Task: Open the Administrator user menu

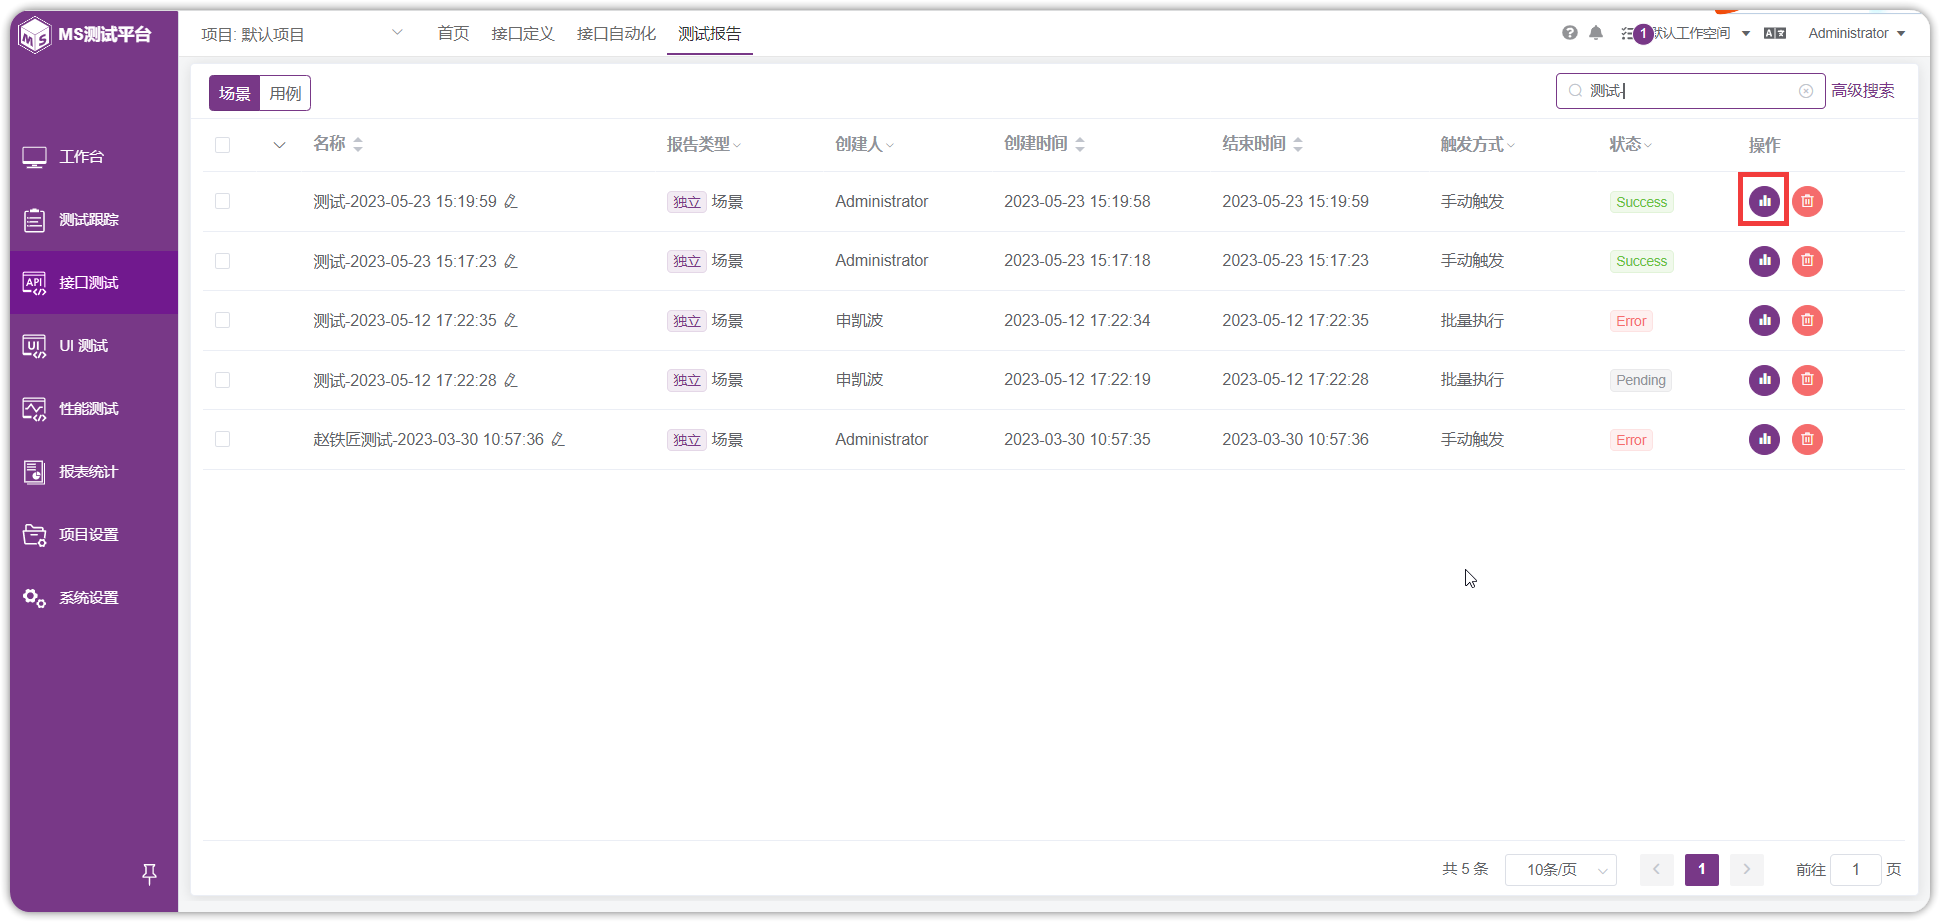Action: pos(1856,33)
